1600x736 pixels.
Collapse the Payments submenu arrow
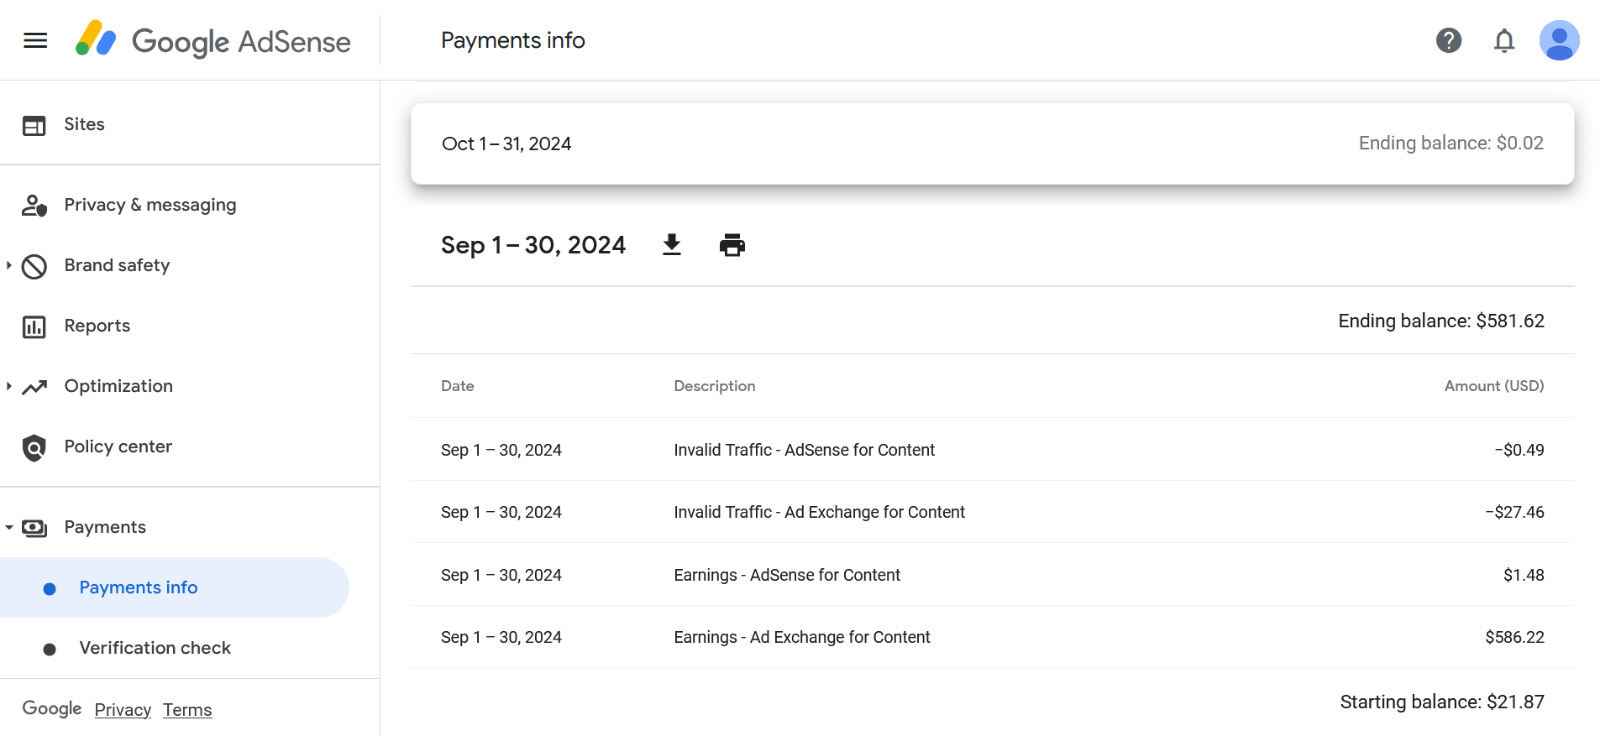click(x=9, y=527)
